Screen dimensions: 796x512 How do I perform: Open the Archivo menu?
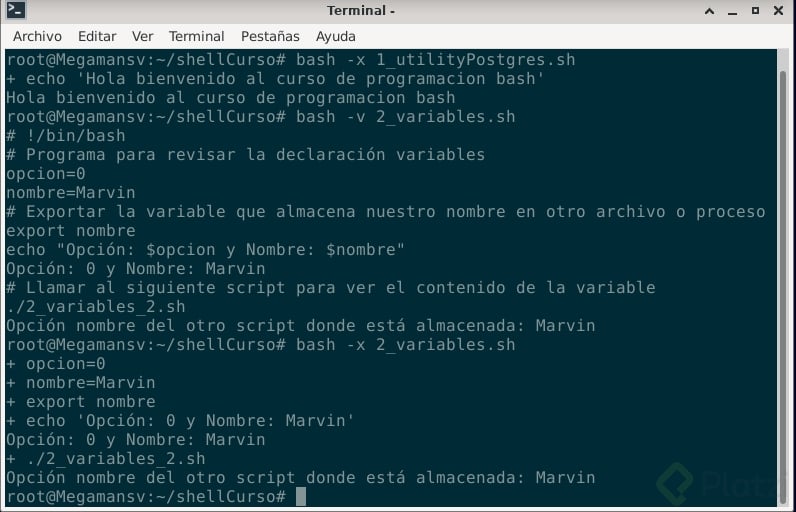(38, 37)
